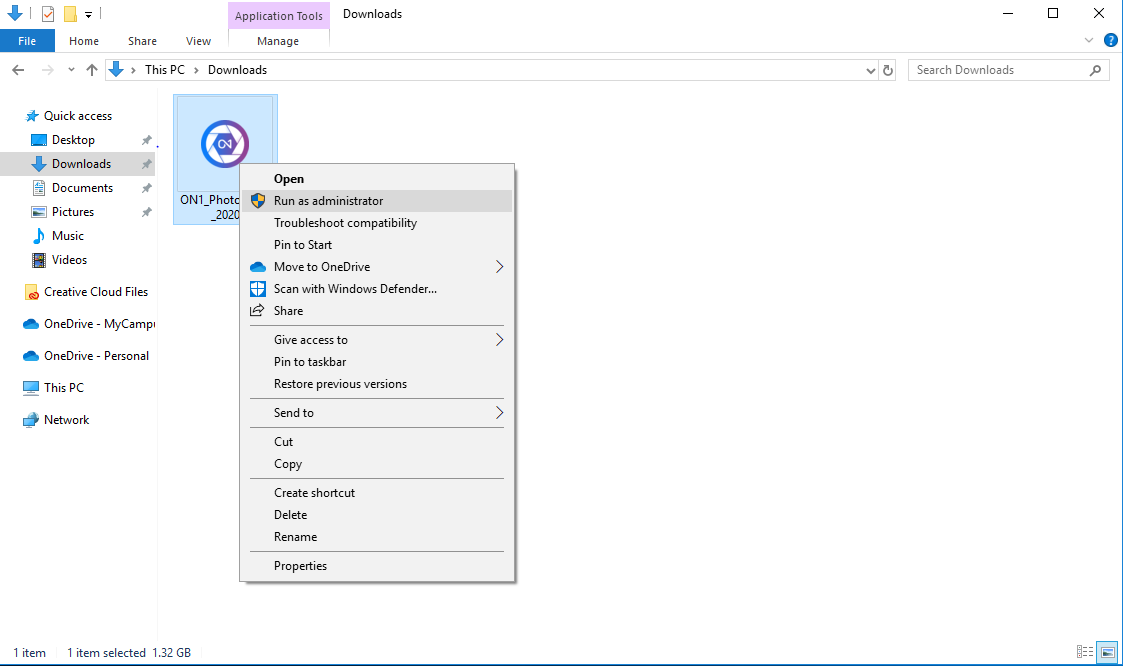Click the Up arrow navigation icon
Image resolution: width=1123 pixels, height=666 pixels.
pyautogui.click(x=92, y=70)
